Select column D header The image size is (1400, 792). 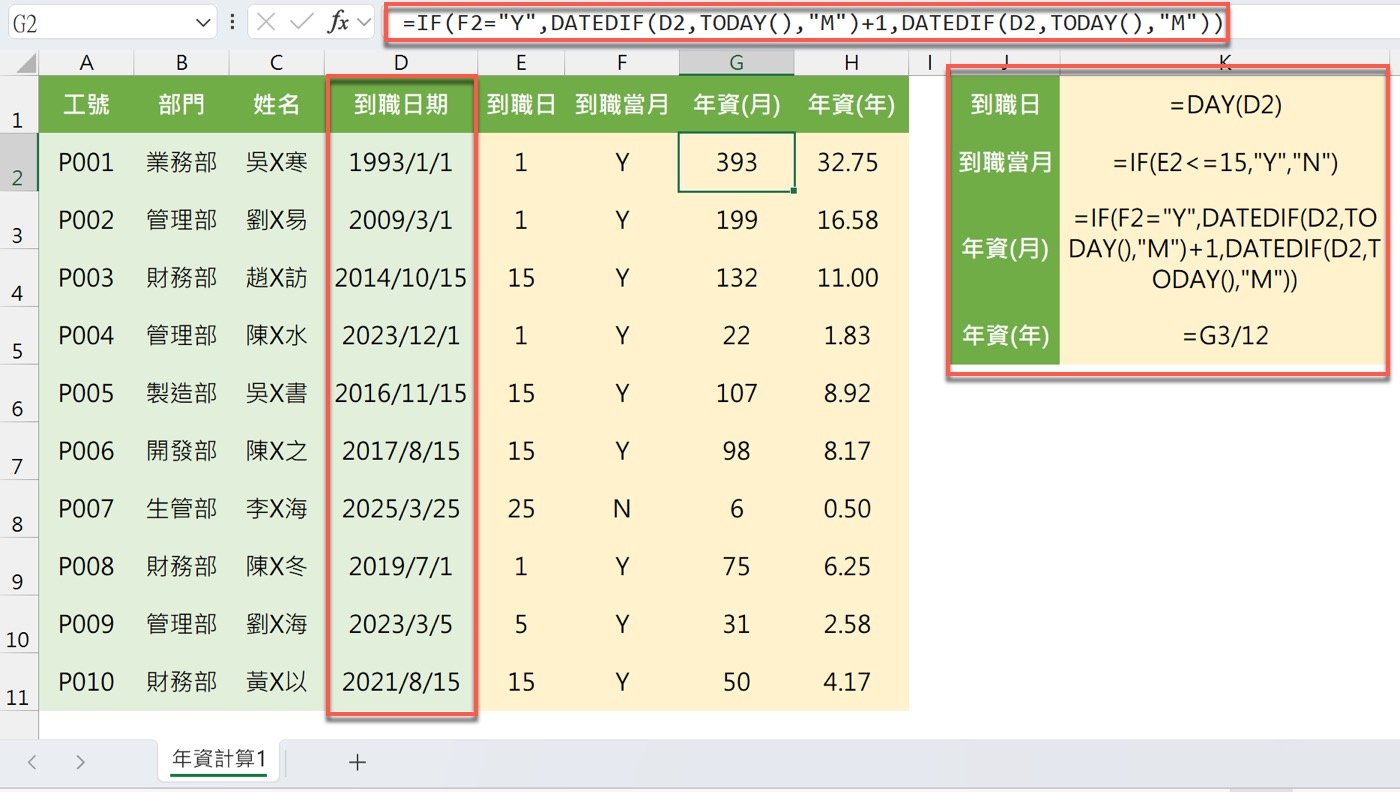pyautogui.click(x=401, y=62)
